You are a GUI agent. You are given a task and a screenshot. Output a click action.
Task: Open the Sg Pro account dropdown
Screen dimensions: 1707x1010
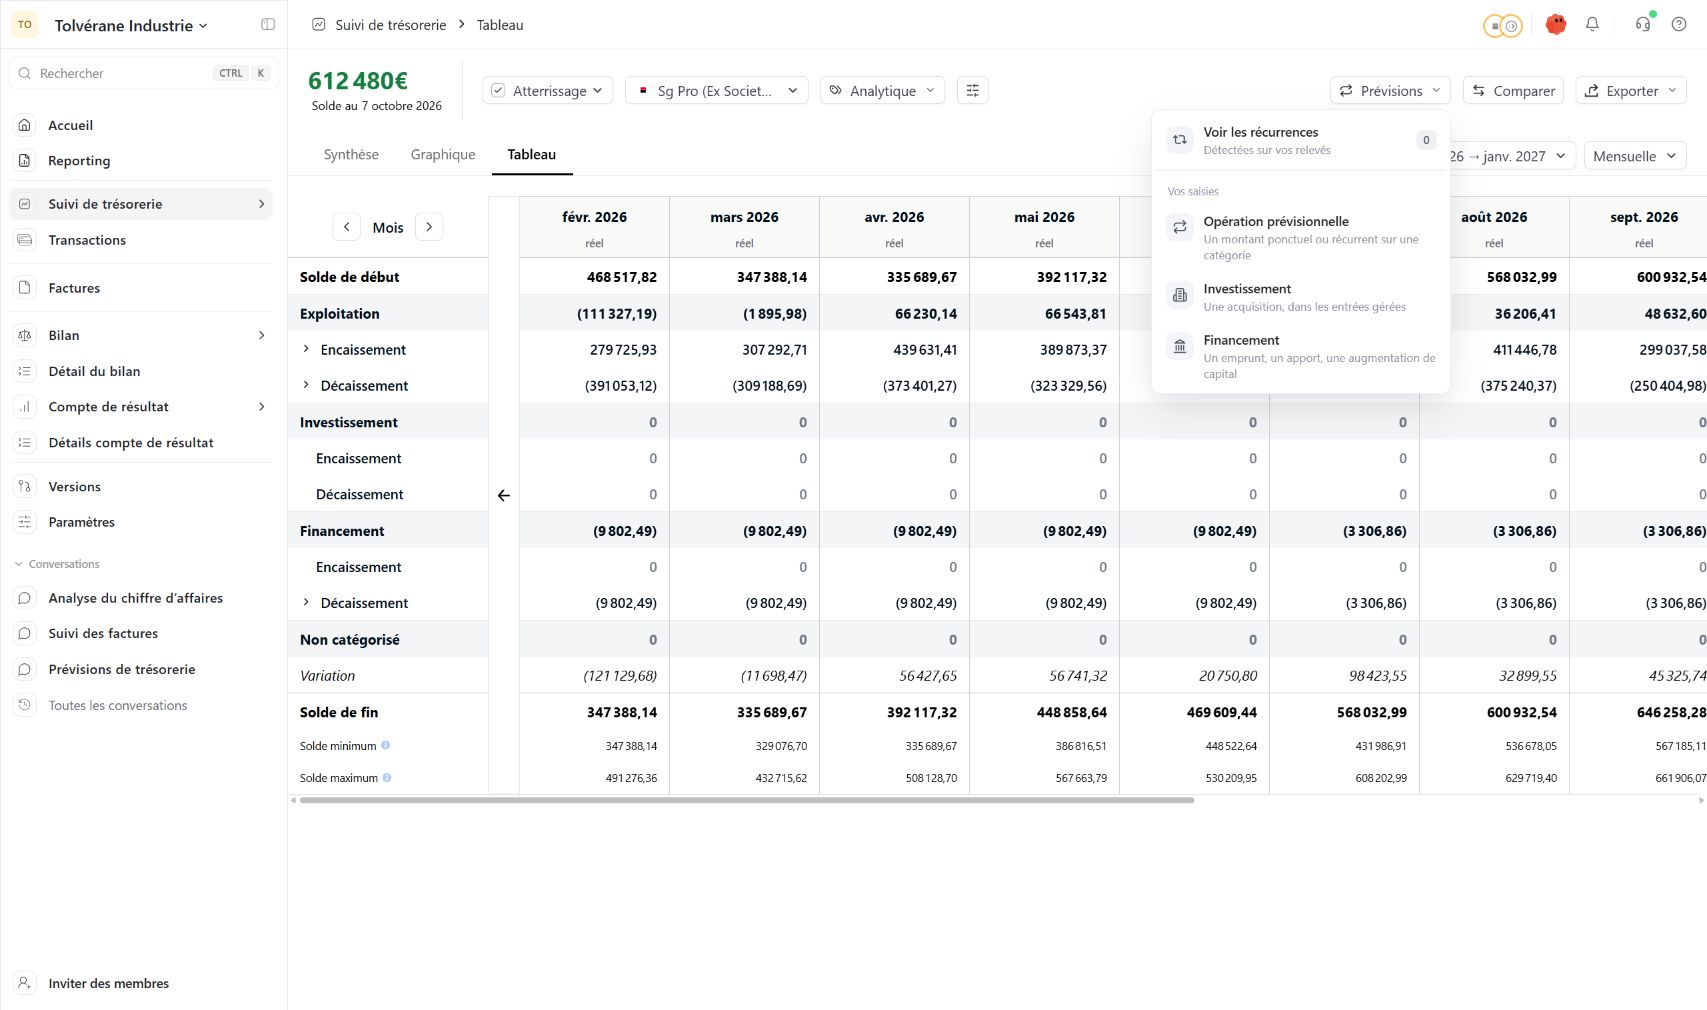tap(716, 91)
